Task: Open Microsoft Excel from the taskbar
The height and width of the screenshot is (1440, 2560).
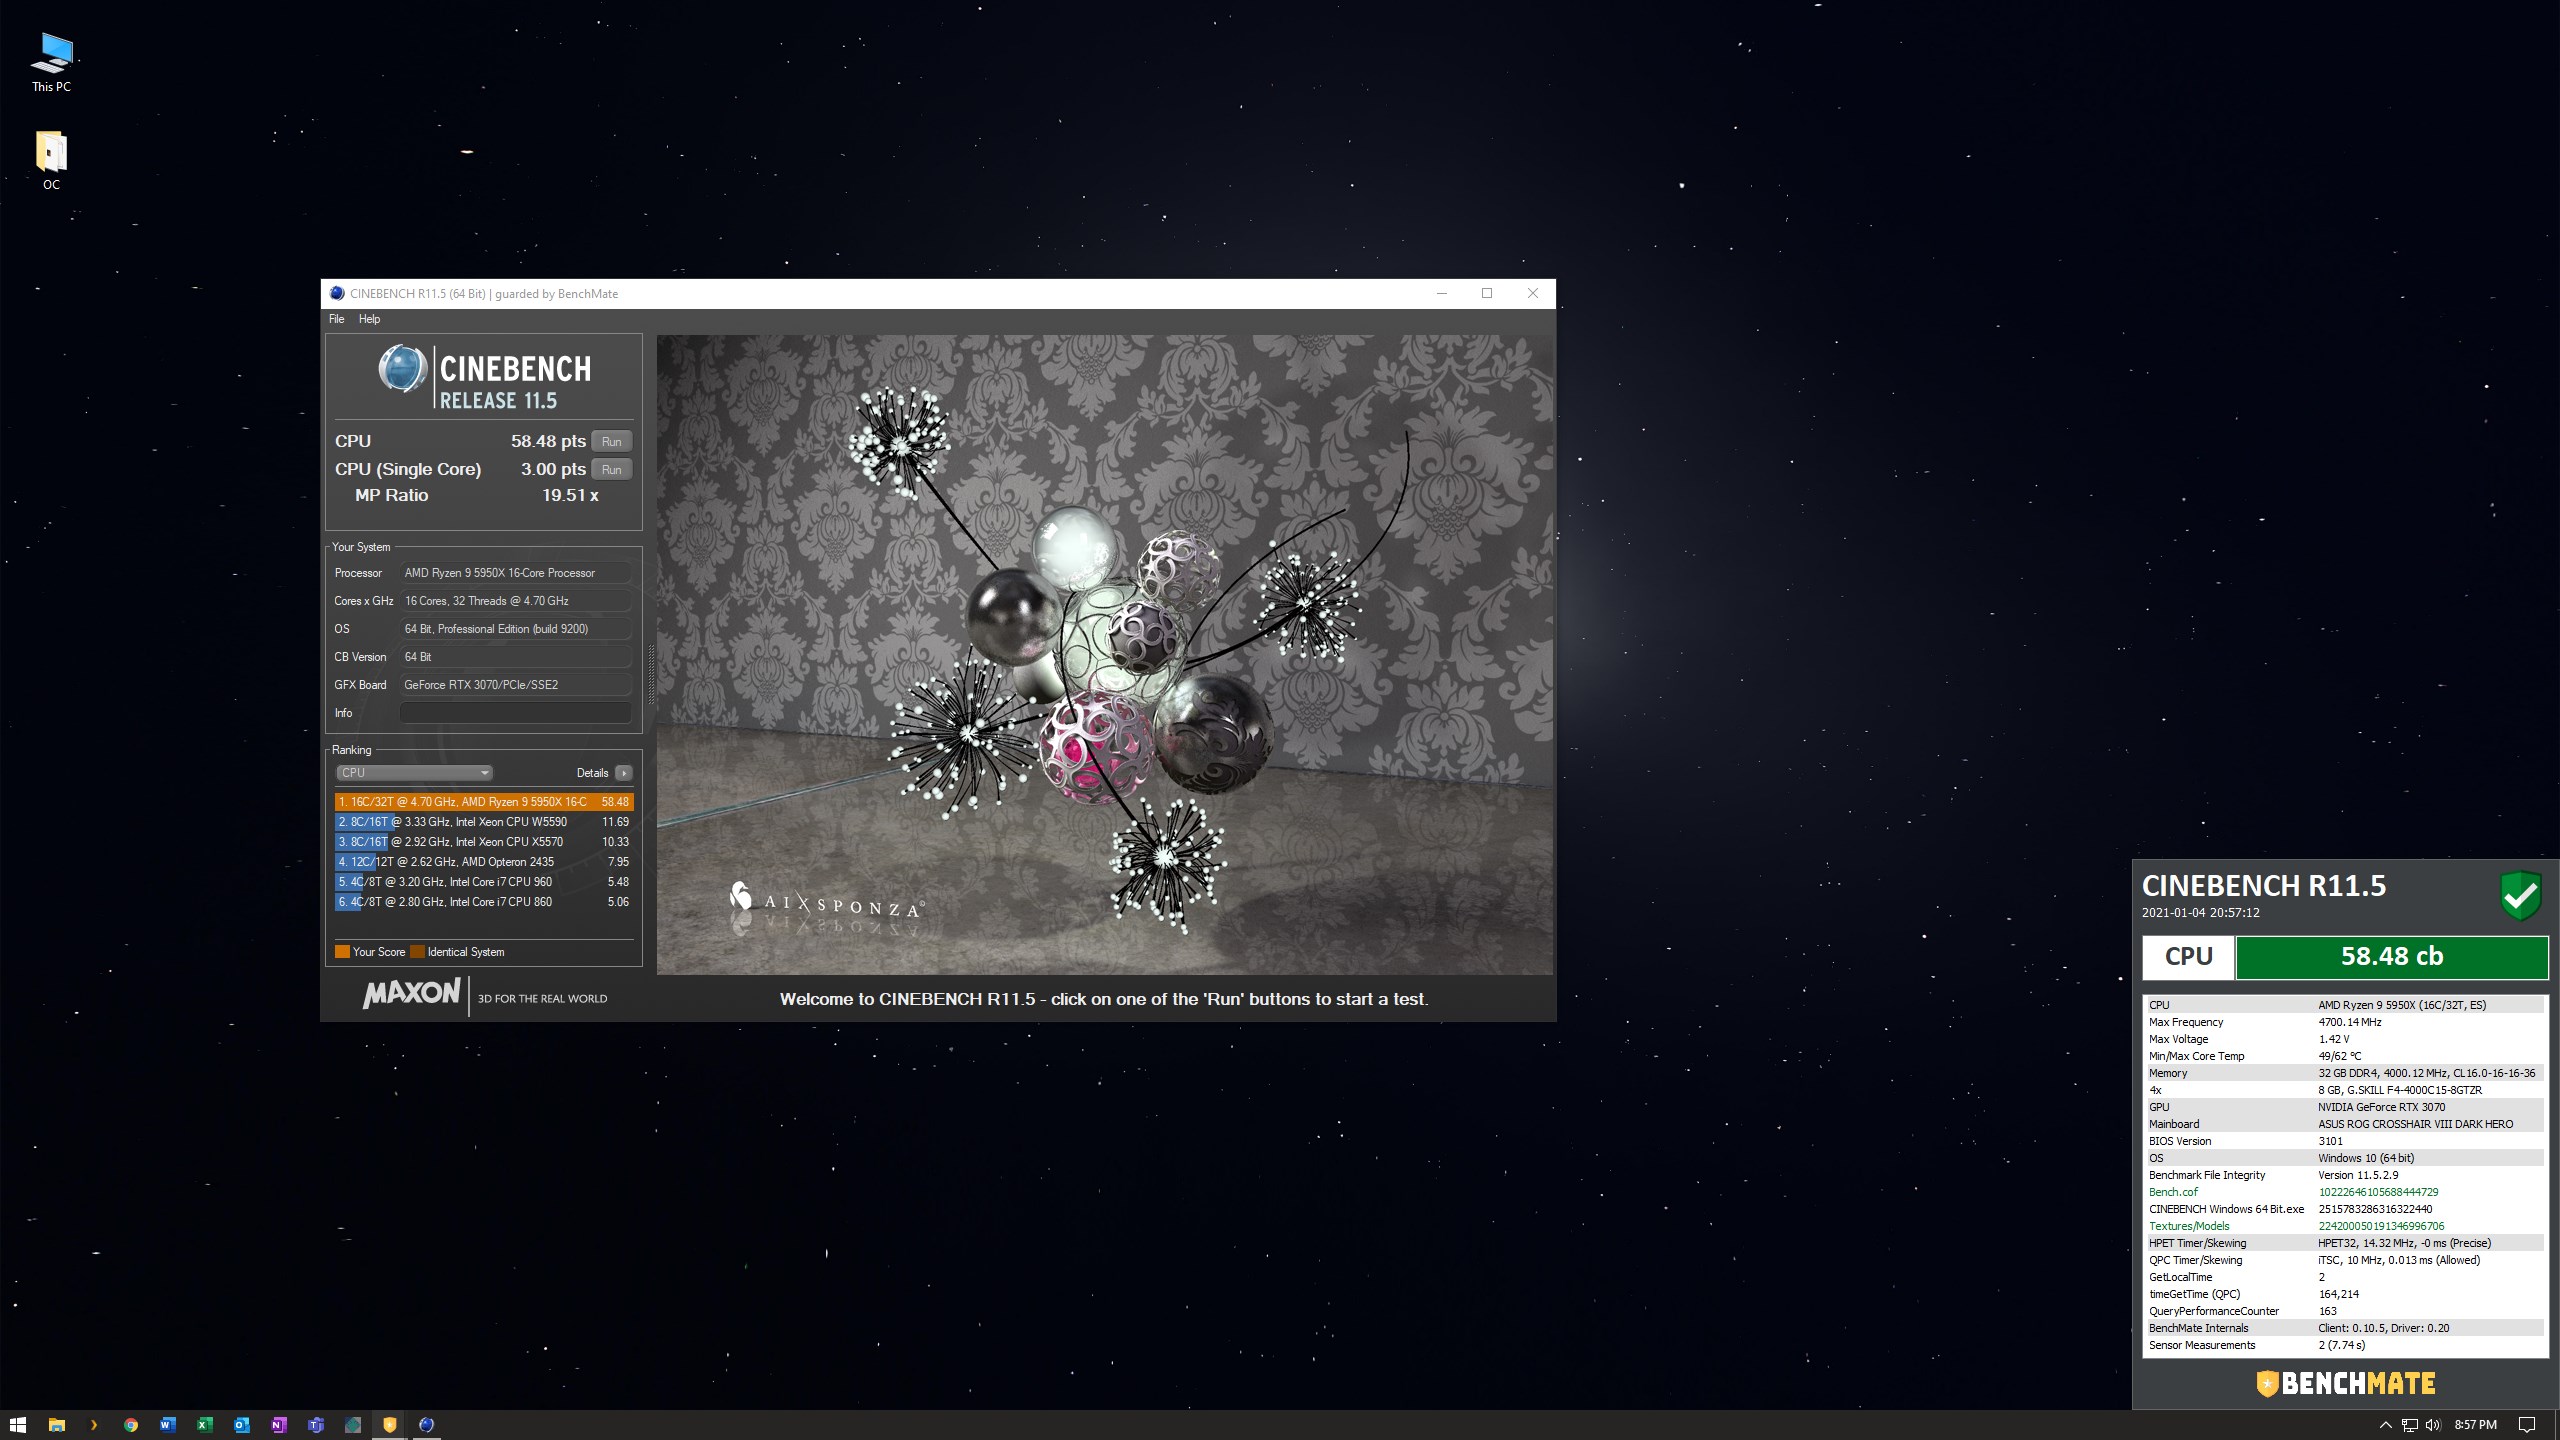Action: 205,1425
